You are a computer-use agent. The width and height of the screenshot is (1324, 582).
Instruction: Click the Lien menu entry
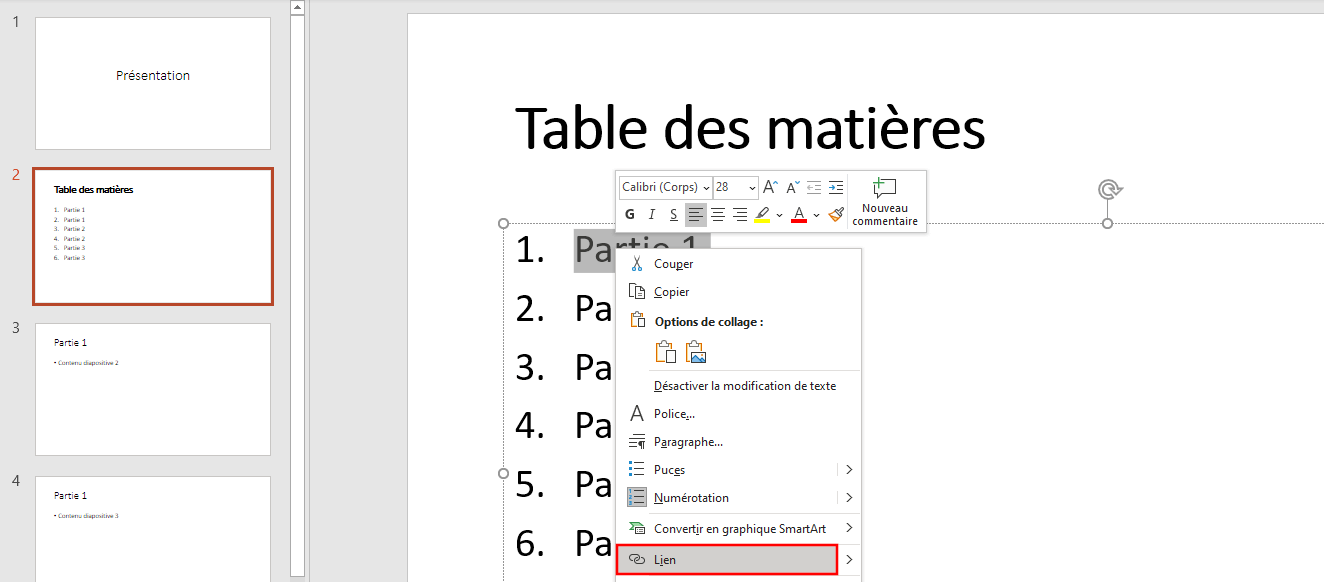pyautogui.click(x=727, y=560)
